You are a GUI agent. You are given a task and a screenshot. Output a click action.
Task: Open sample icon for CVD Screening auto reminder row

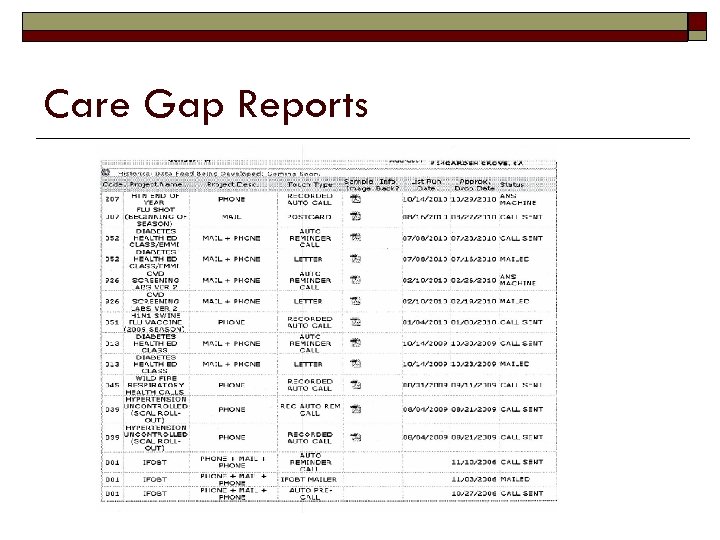[x=355, y=280]
